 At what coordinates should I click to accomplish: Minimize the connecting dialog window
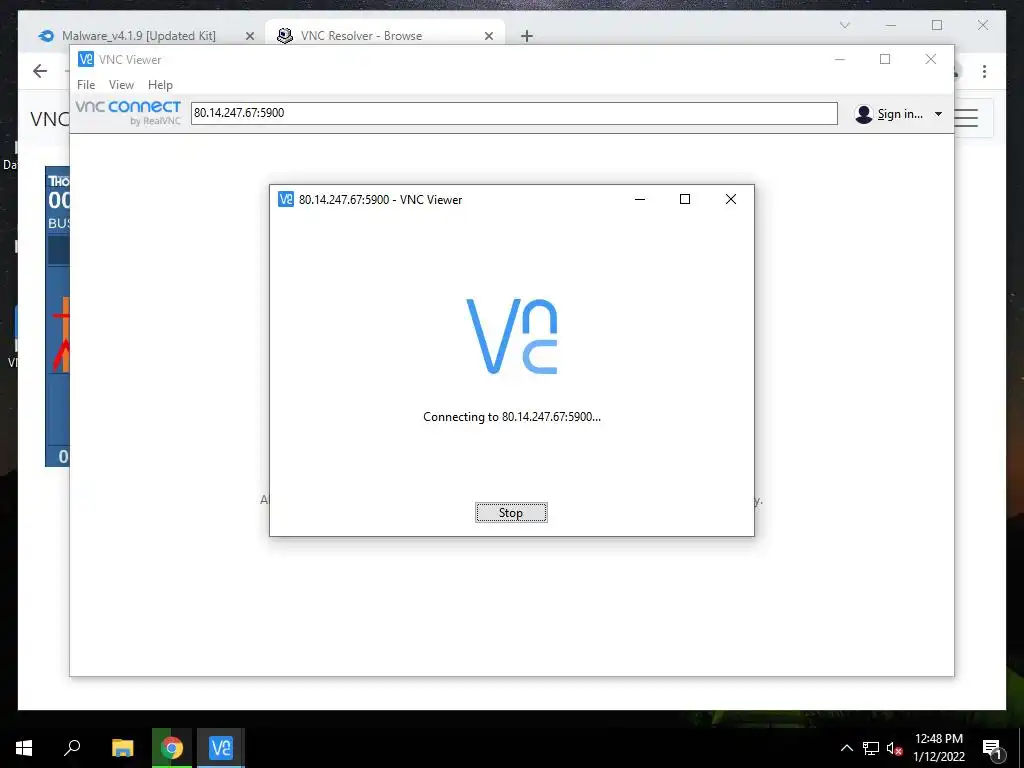coord(640,199)
